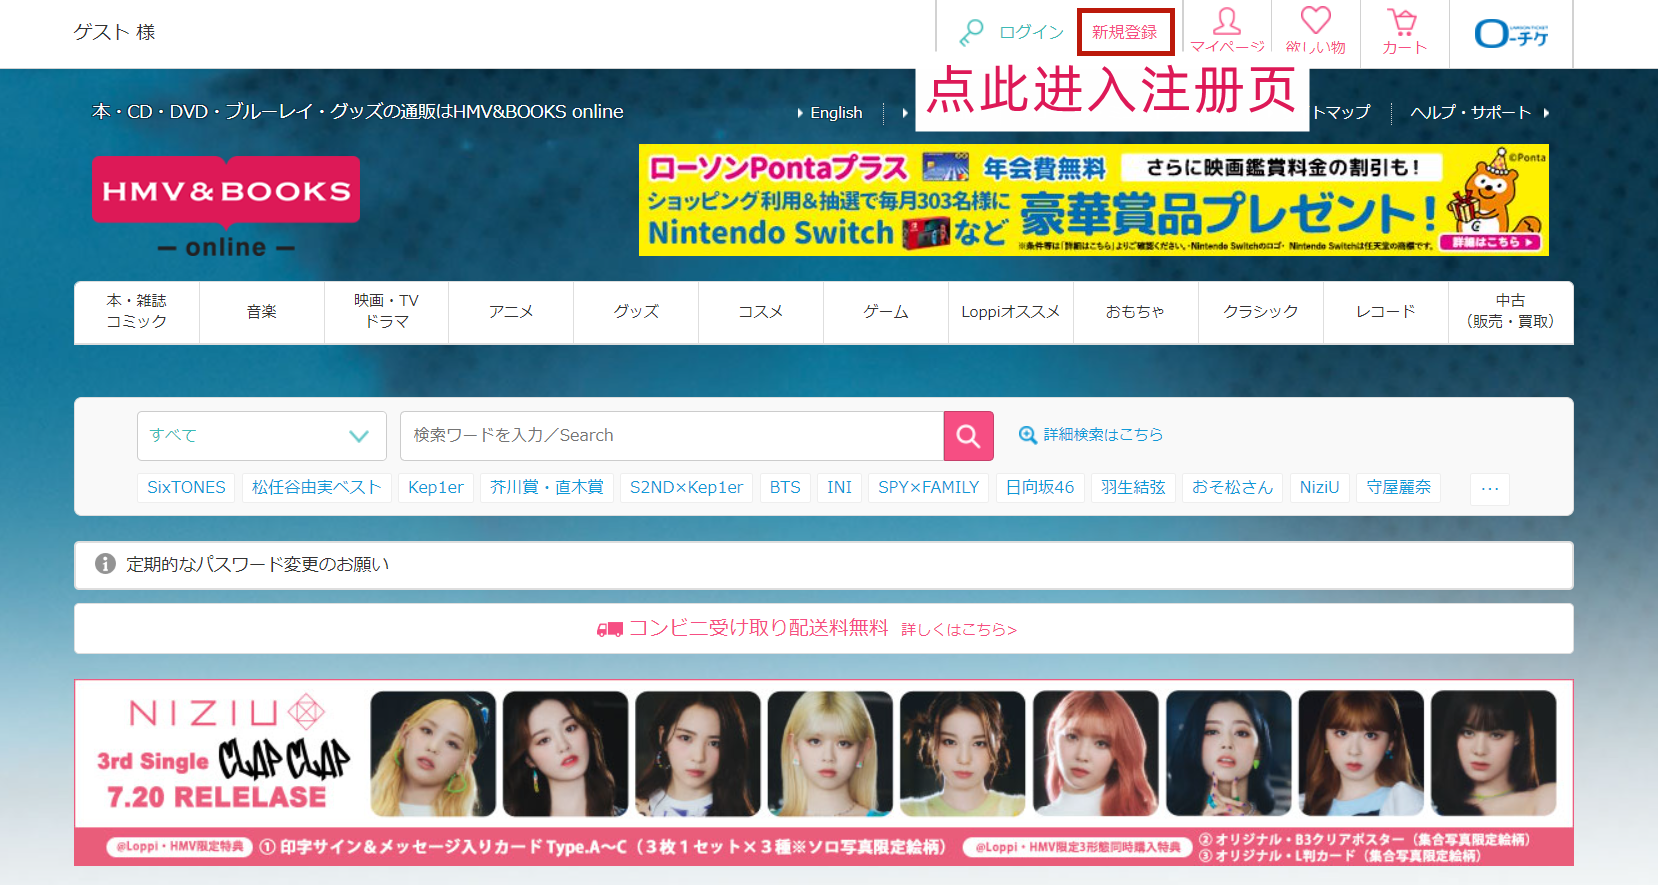Focus the 検索ワードを入力 search field

(672, 436)
